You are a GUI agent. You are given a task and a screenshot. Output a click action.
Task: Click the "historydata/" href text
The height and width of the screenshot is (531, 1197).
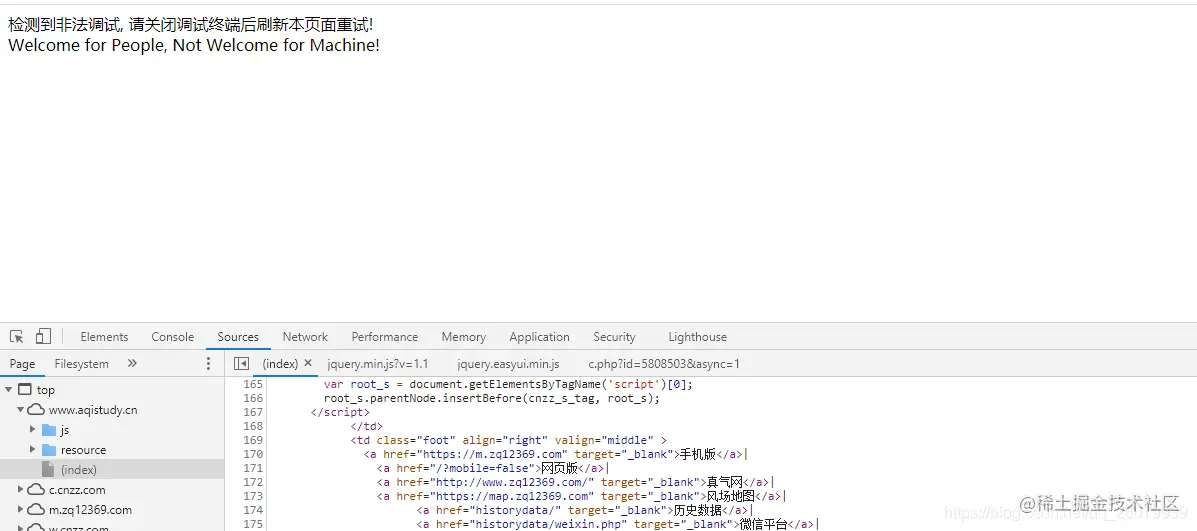513,510
